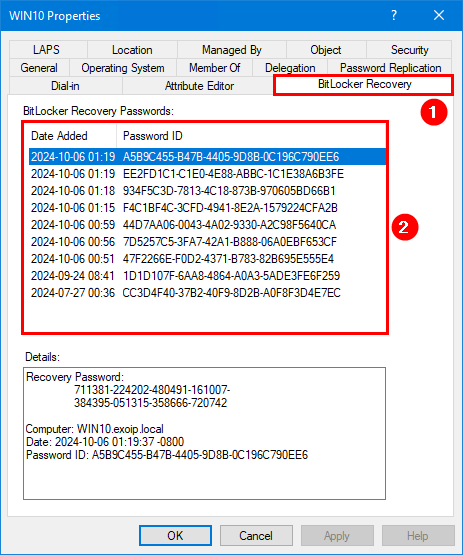Click the OK button
The width and height of the screenshot is (463, 555).
pos(175,535)
